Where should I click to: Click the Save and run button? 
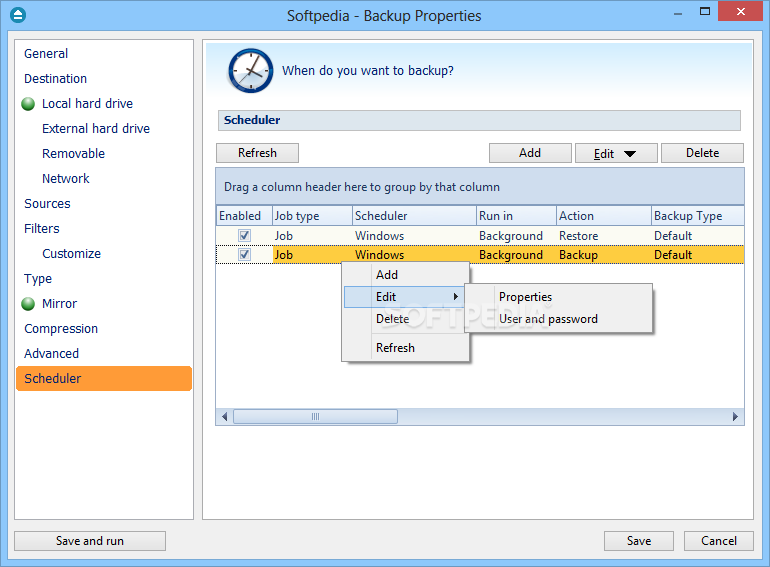[x=90, y=541]
